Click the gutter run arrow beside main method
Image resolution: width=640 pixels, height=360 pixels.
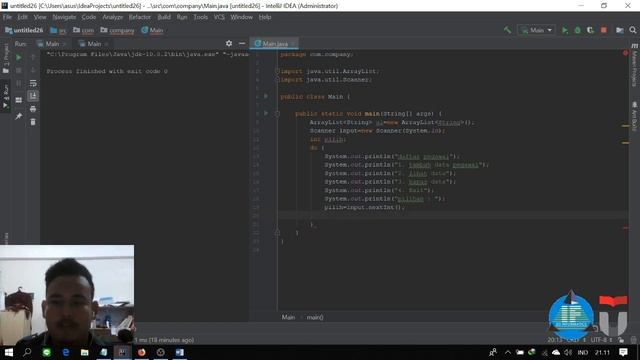[x=266, y=113]
